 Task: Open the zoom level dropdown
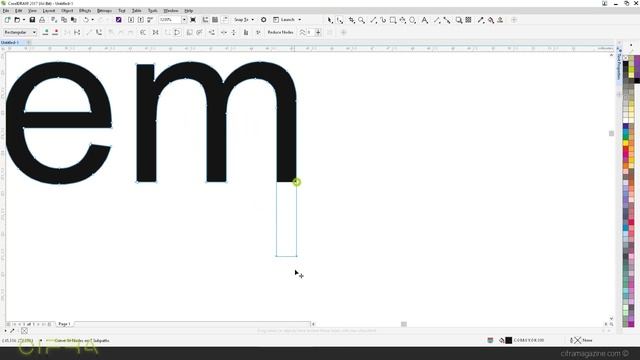[184, 20]
